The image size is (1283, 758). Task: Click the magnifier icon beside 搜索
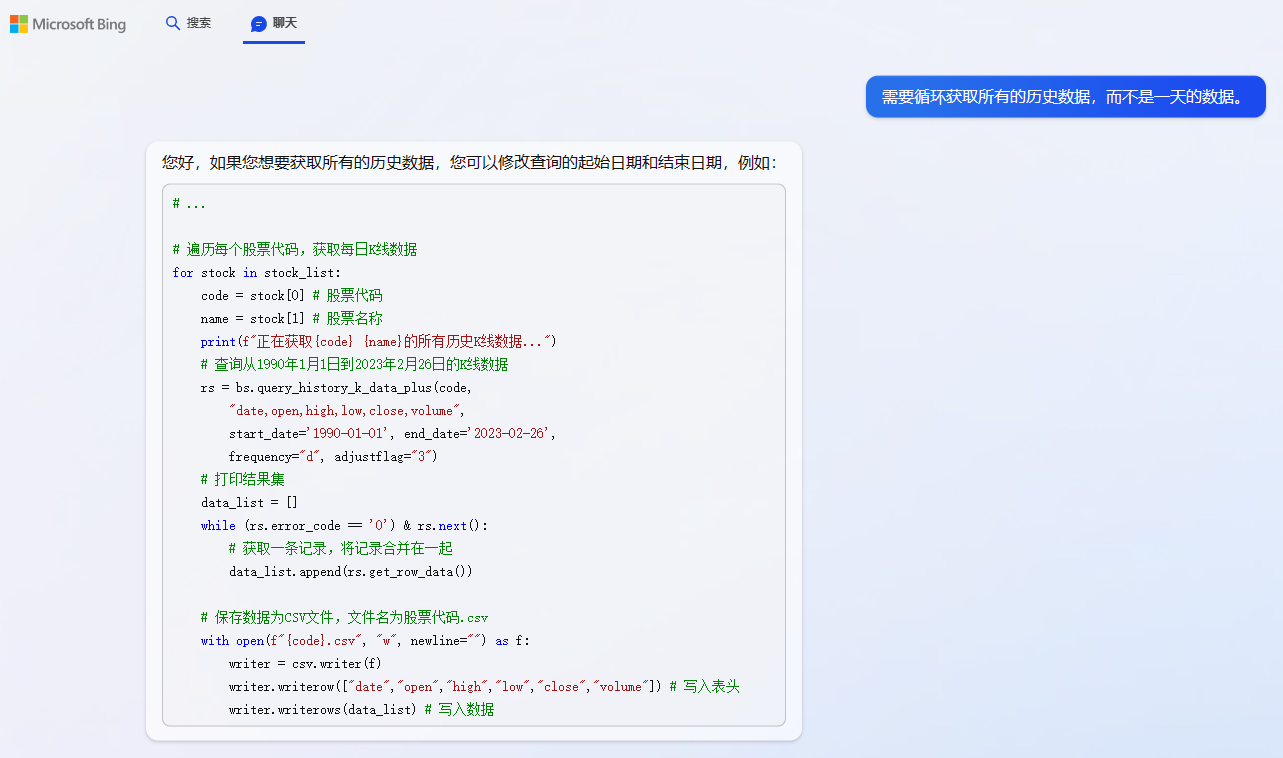coord(172,22)
